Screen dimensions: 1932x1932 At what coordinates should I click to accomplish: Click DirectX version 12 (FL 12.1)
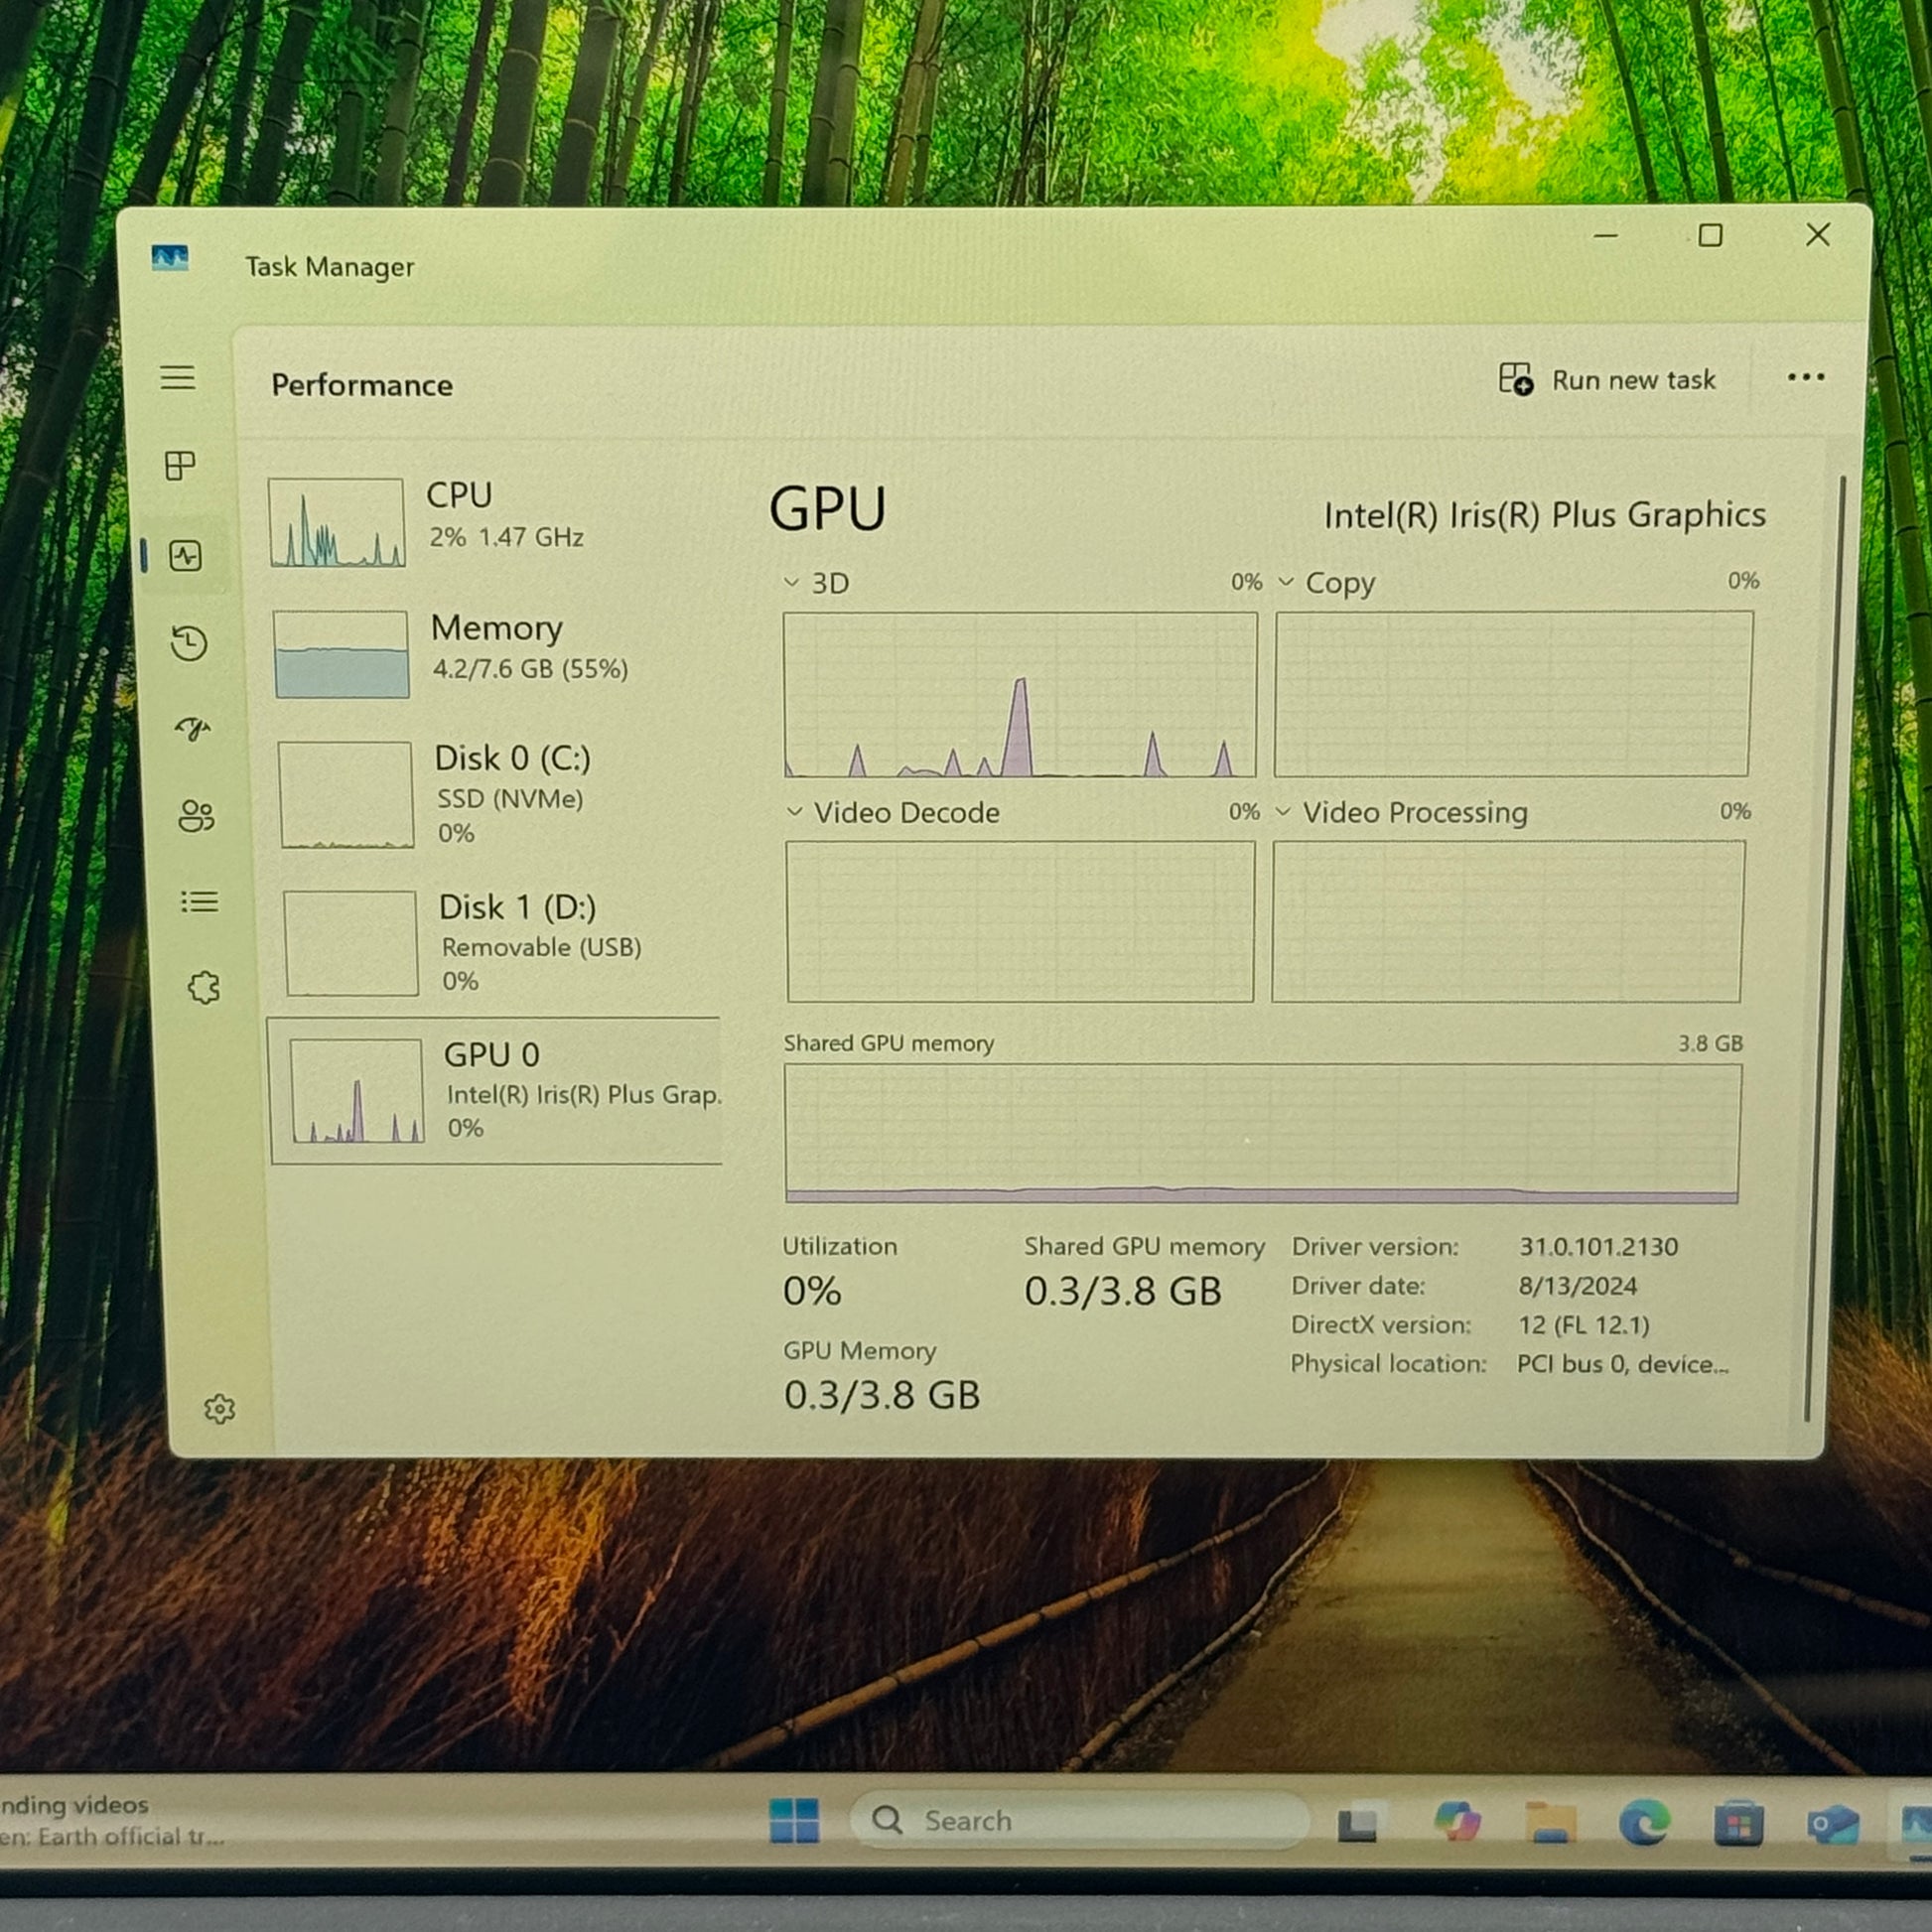coord(1583,1325)
